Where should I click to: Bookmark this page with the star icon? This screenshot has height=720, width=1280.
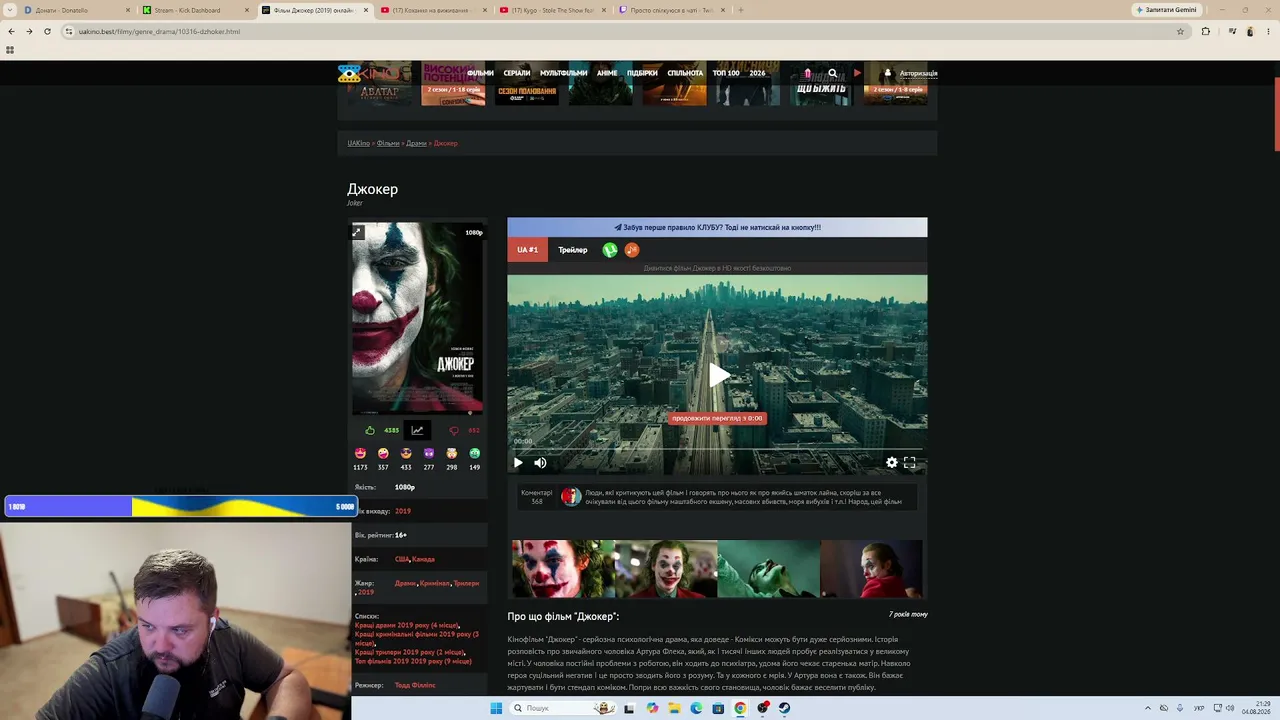[x=1180, y=31]
